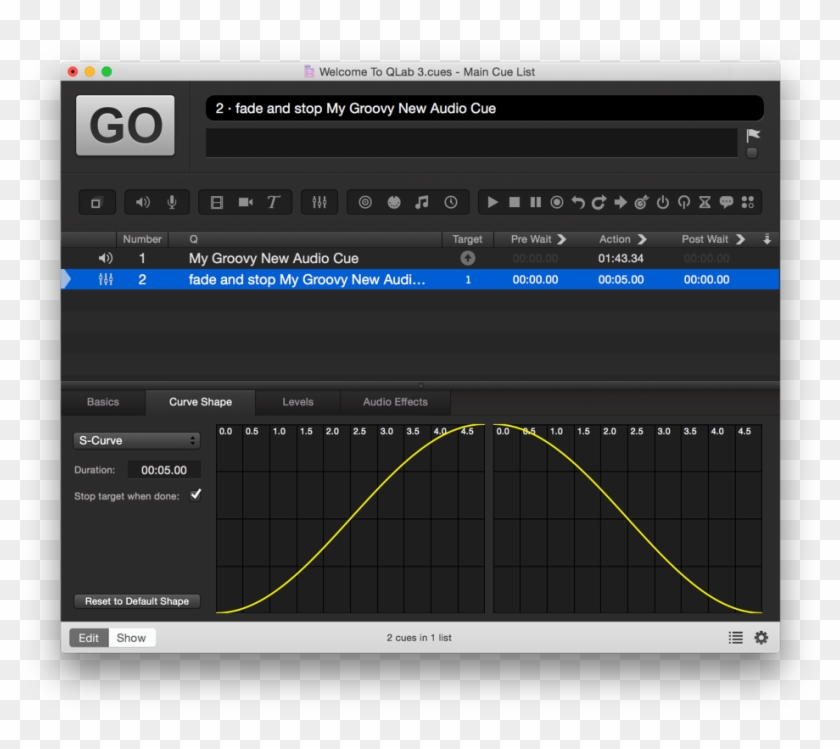Add a MIDI File cue music-note icon
Image resolution: width=840 pixels, height=749 pixels.
click(x=422, y=203)
